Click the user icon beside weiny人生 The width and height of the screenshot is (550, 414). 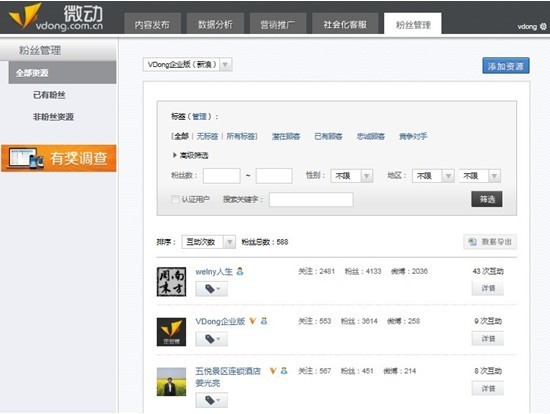click(240, 271)
